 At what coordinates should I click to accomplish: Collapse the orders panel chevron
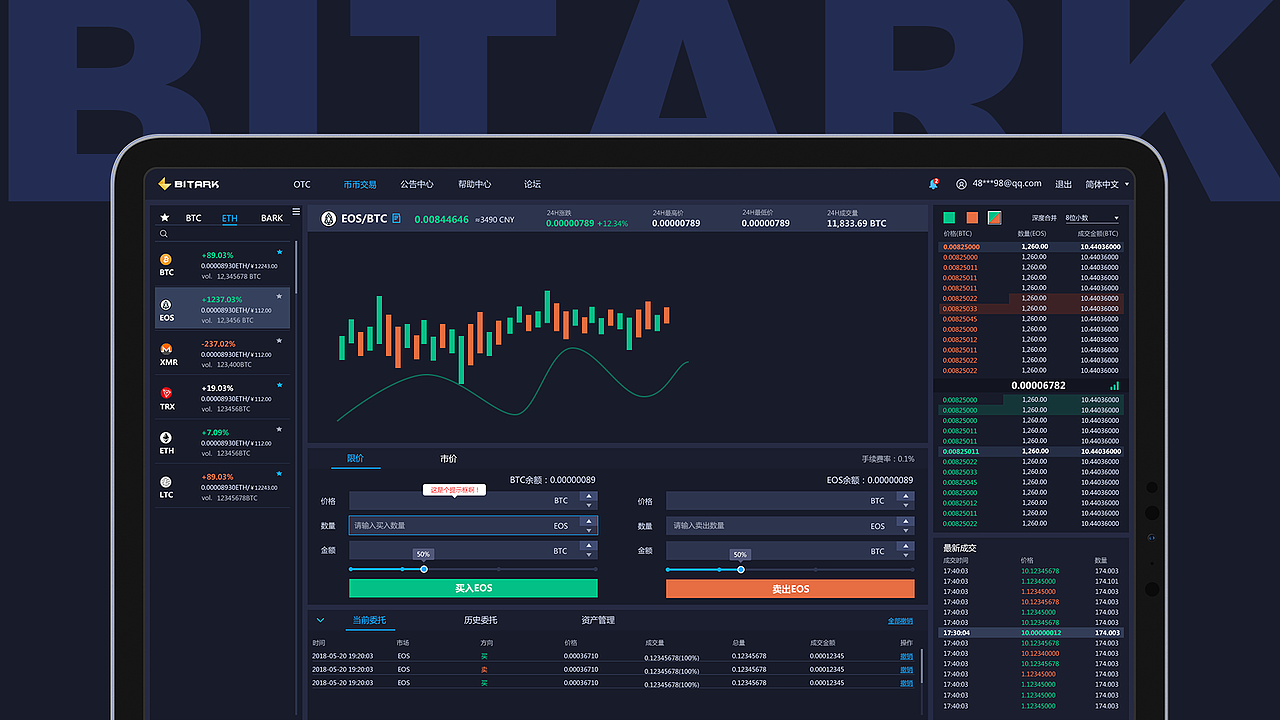click(320, 621)
